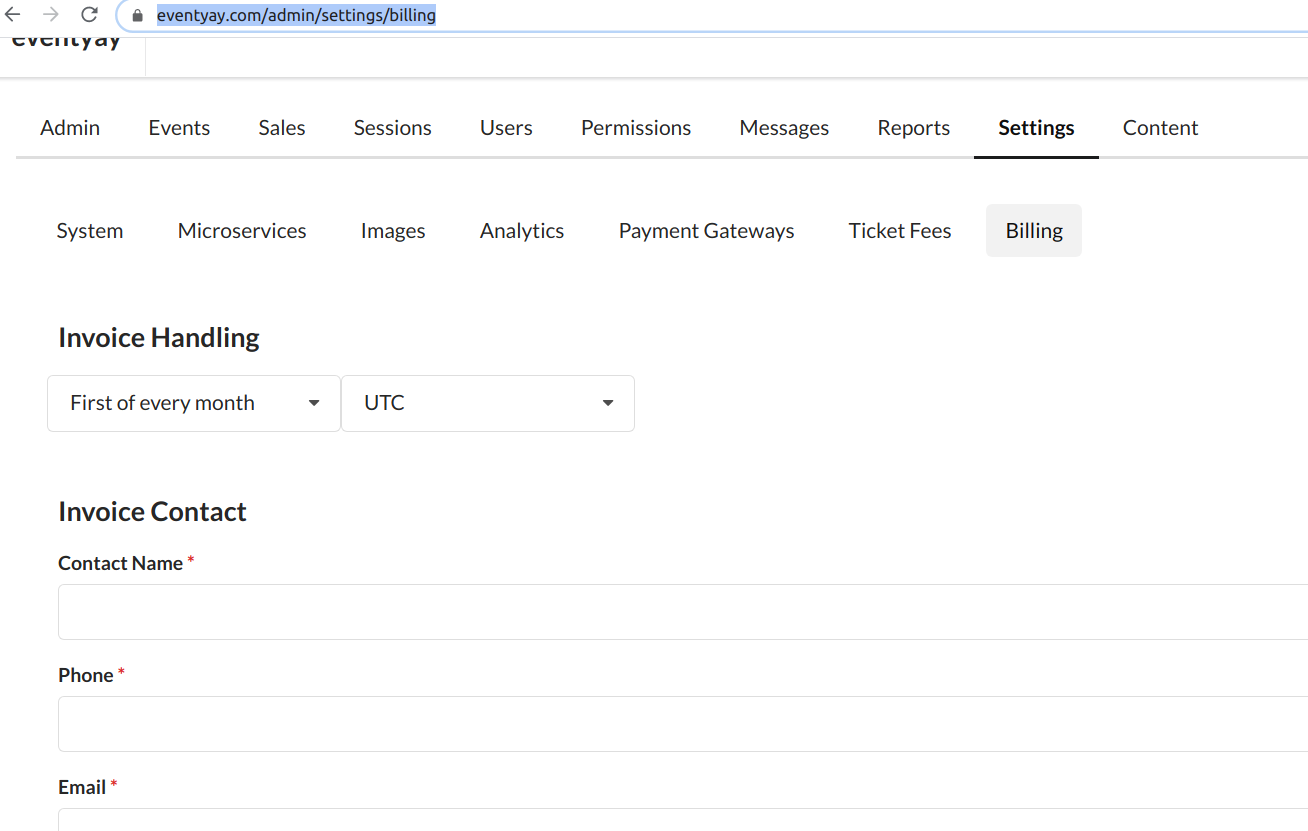Image resolution: width=1308 pixels, height=831 pixels.
Task: Open the Users tab
Action: click(x=506, y=128)
